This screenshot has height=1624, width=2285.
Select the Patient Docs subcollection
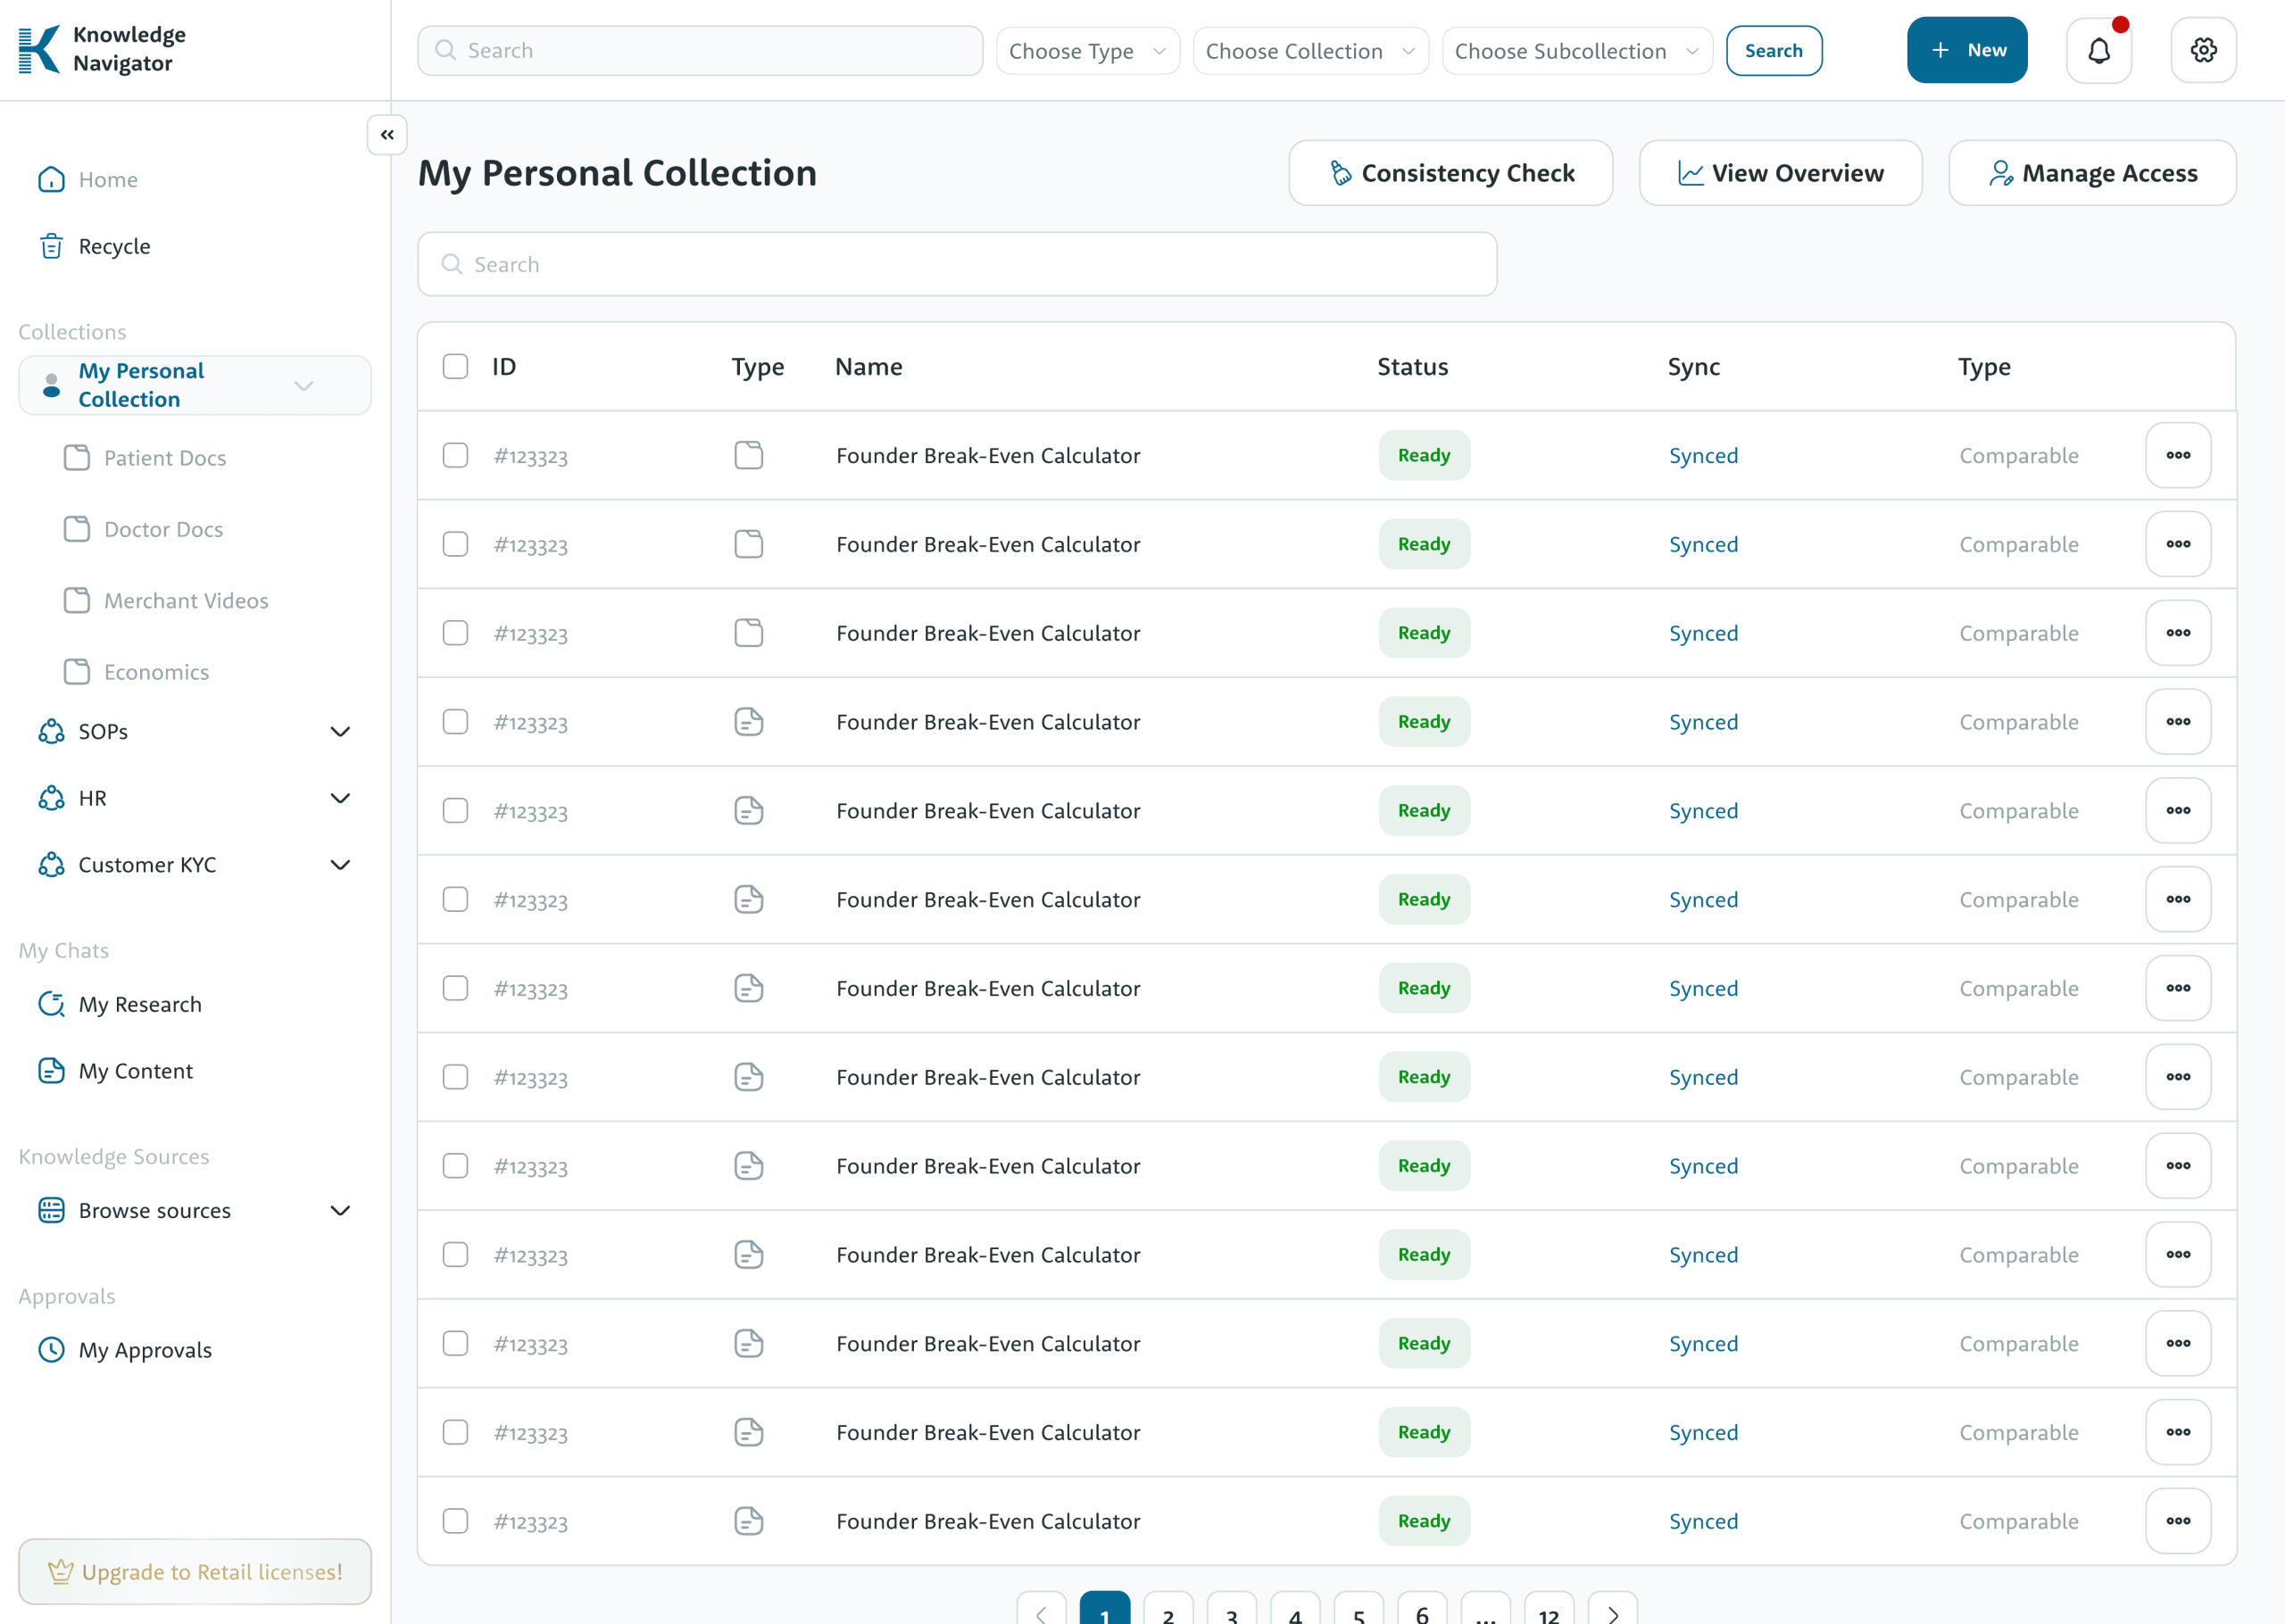[165, 458]
